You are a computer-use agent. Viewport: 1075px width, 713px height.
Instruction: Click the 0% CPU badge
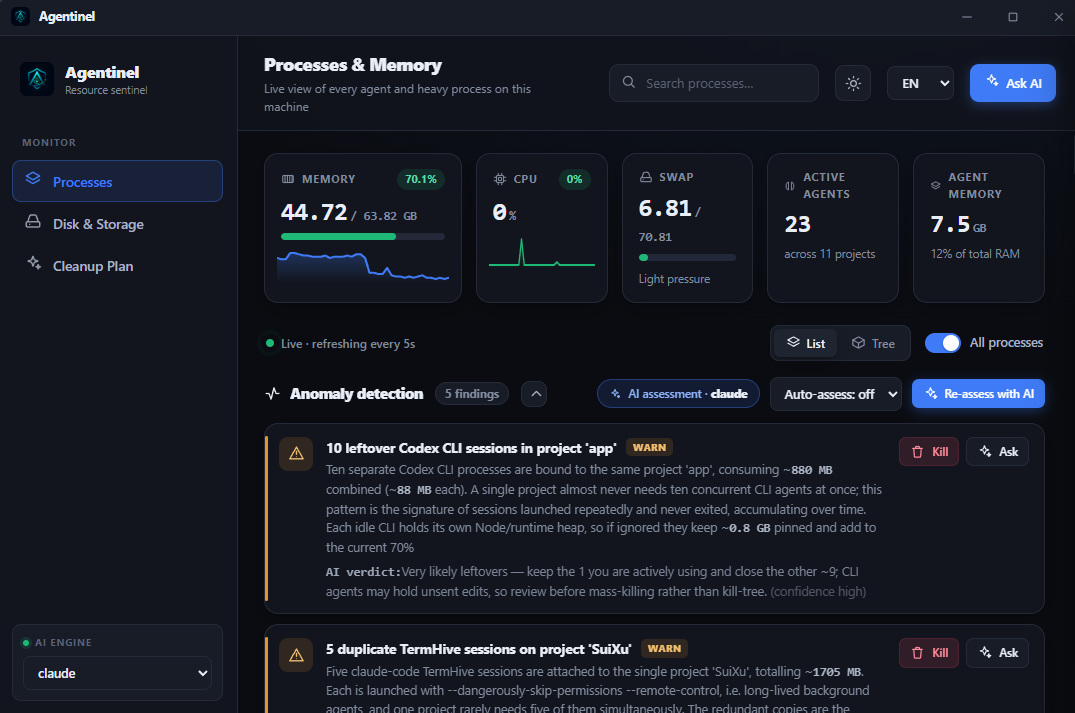point(575,179)
